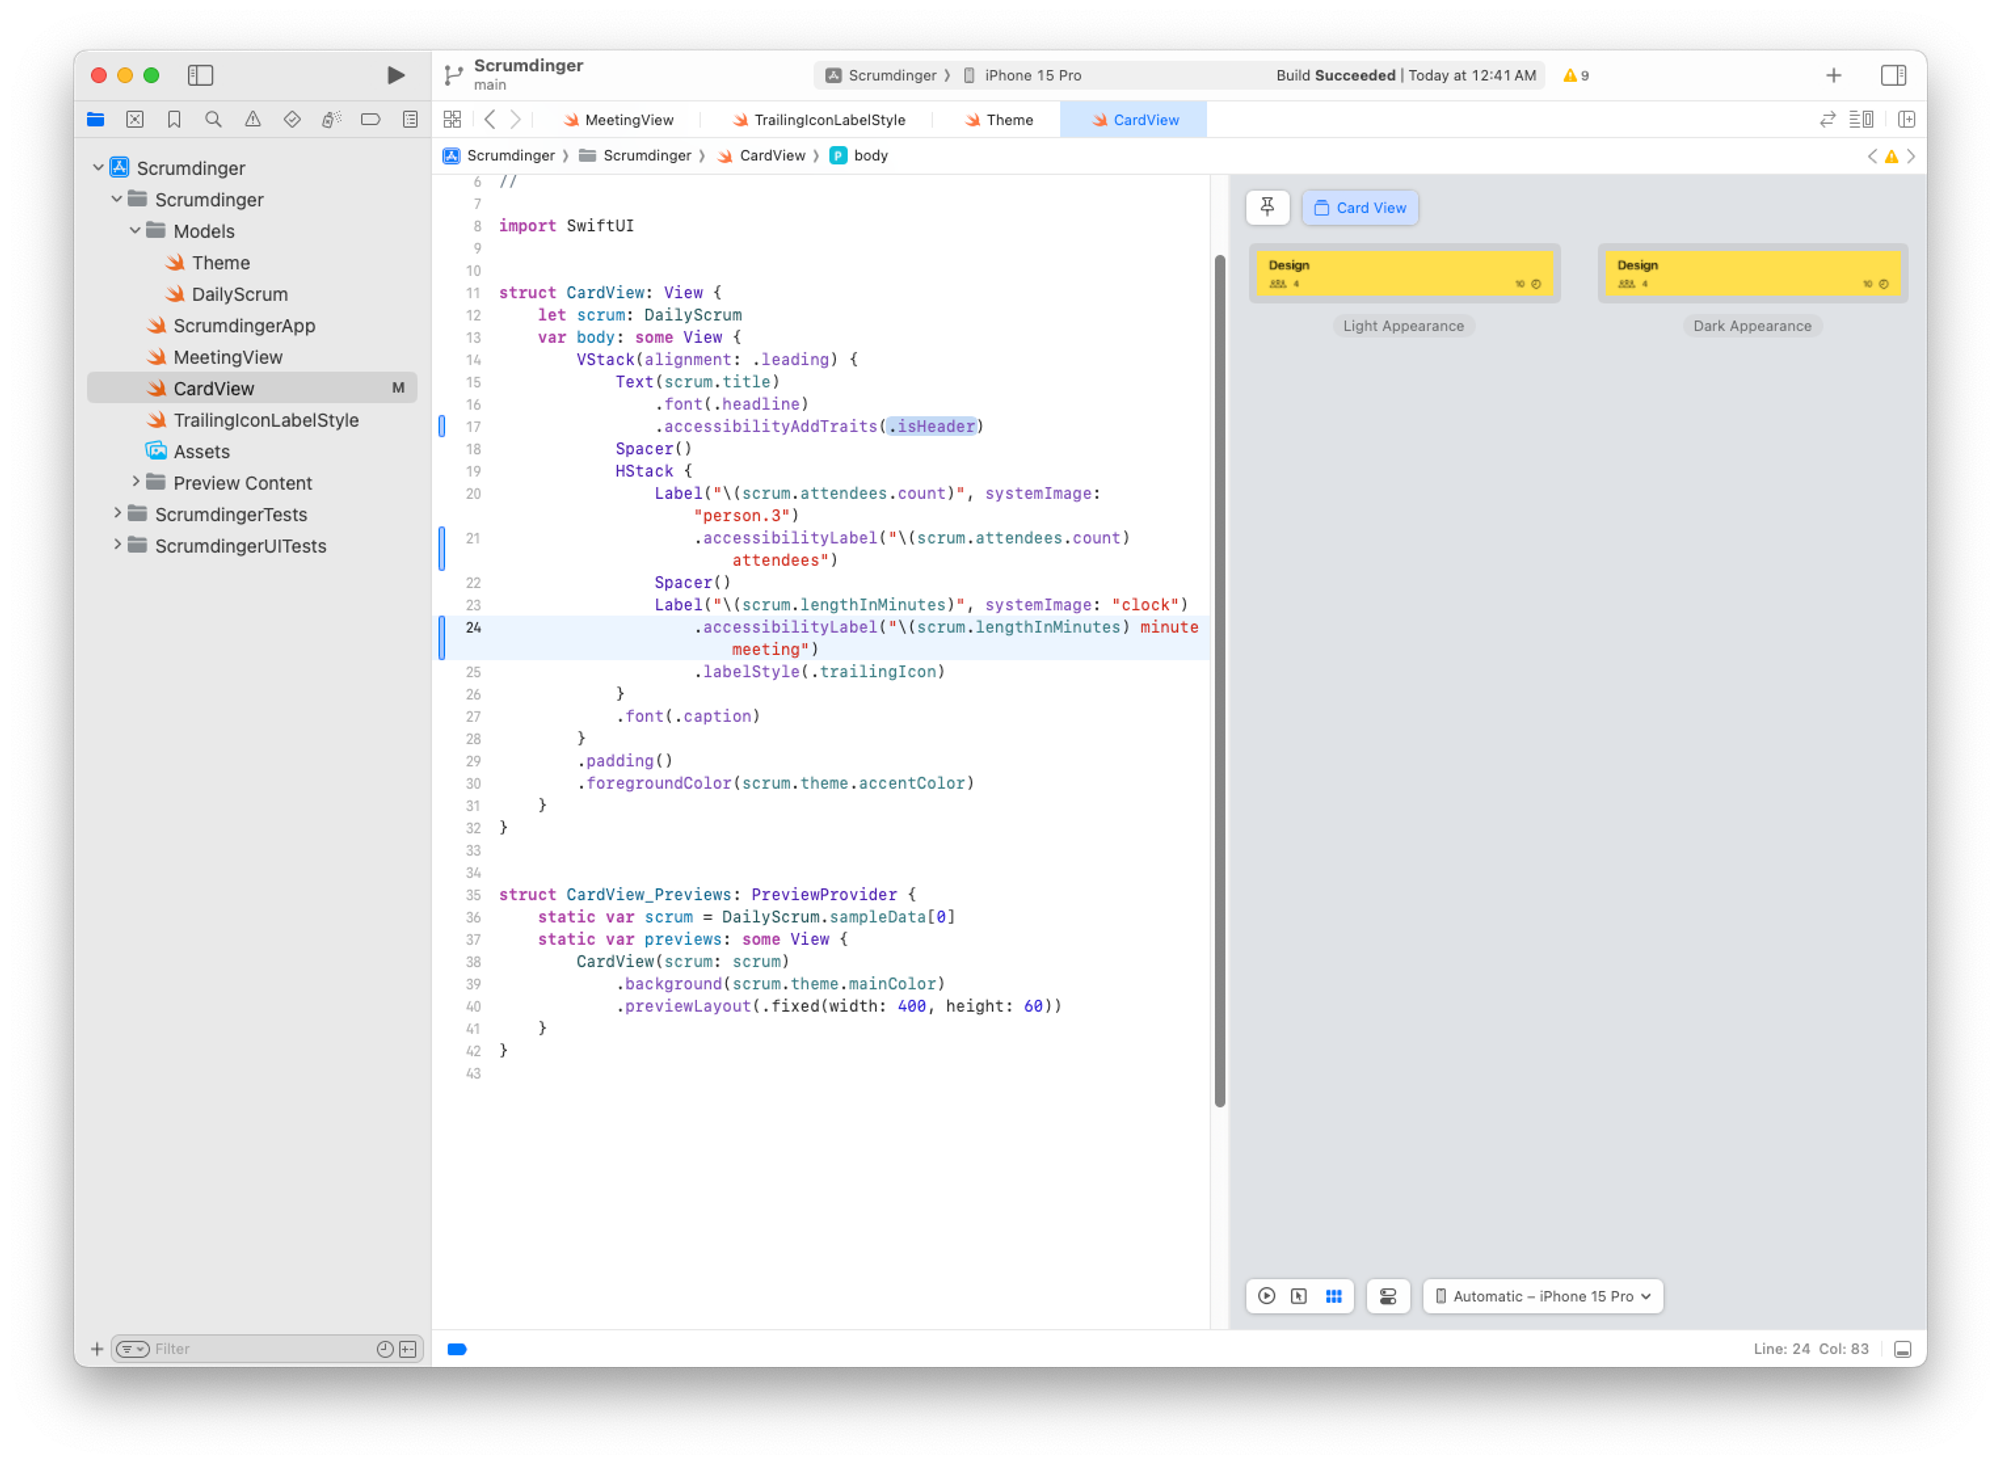Open canvas device settings button
Image resolution: width=2000 pixels, height=1464 pixels.
(x=1388, y=1296)
